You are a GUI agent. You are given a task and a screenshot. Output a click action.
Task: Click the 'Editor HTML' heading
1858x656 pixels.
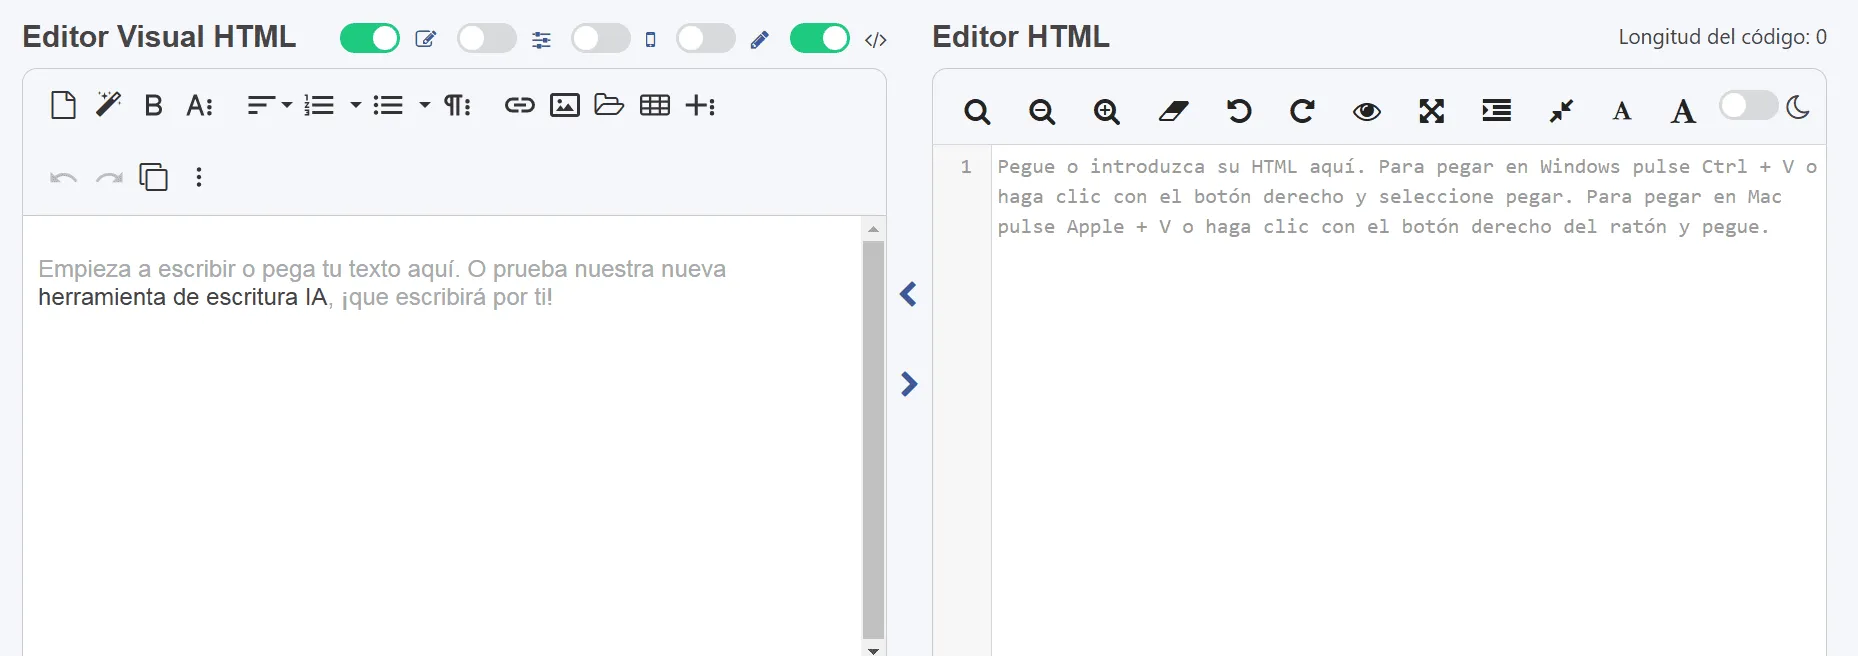point(1021,37)
